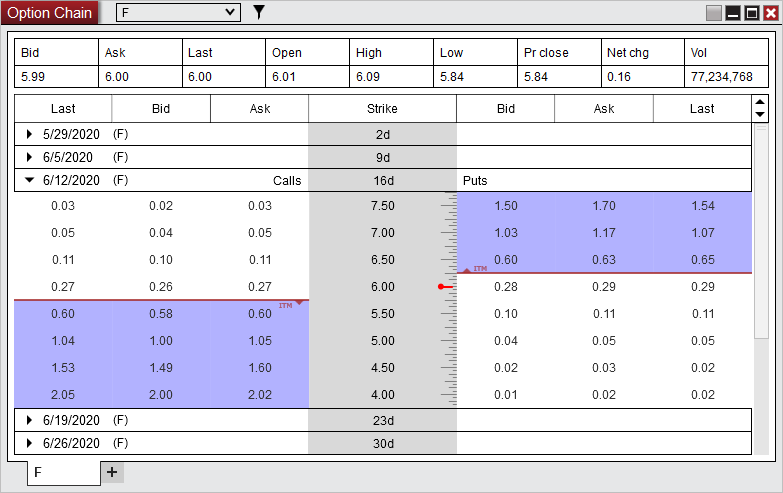Click the filter funnel icon
The height and width of the screenshot is (493, 783).
click(259, 12)
